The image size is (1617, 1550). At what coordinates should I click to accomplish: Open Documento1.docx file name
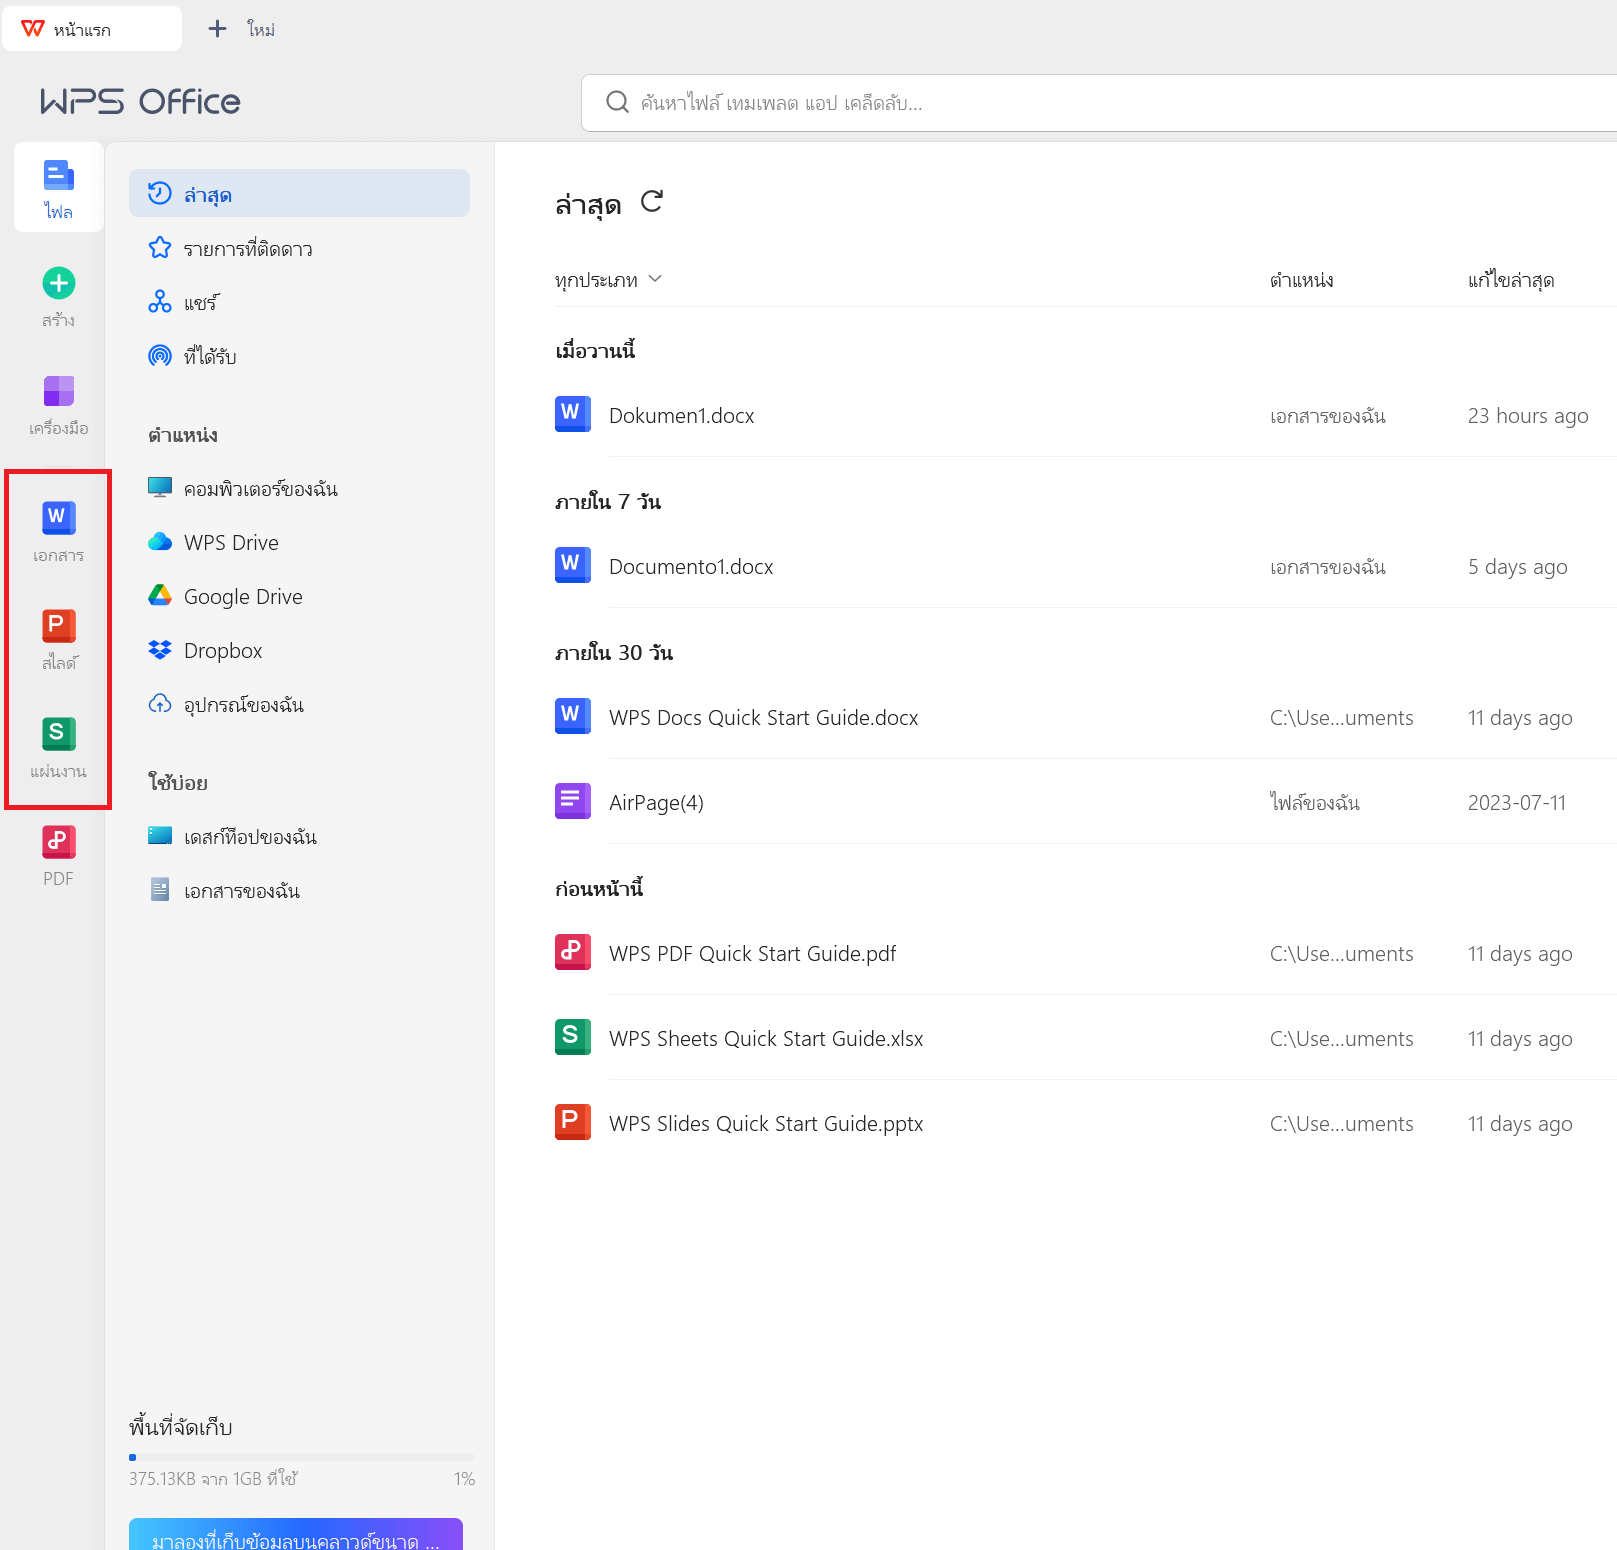click(691, 566)
